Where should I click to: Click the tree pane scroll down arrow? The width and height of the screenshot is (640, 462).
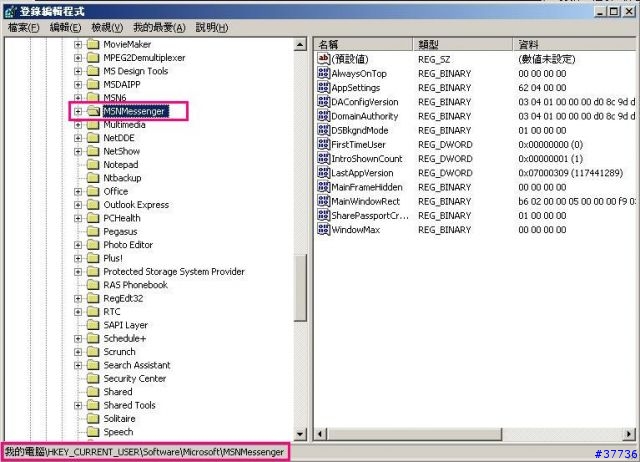tap(300, 434)
